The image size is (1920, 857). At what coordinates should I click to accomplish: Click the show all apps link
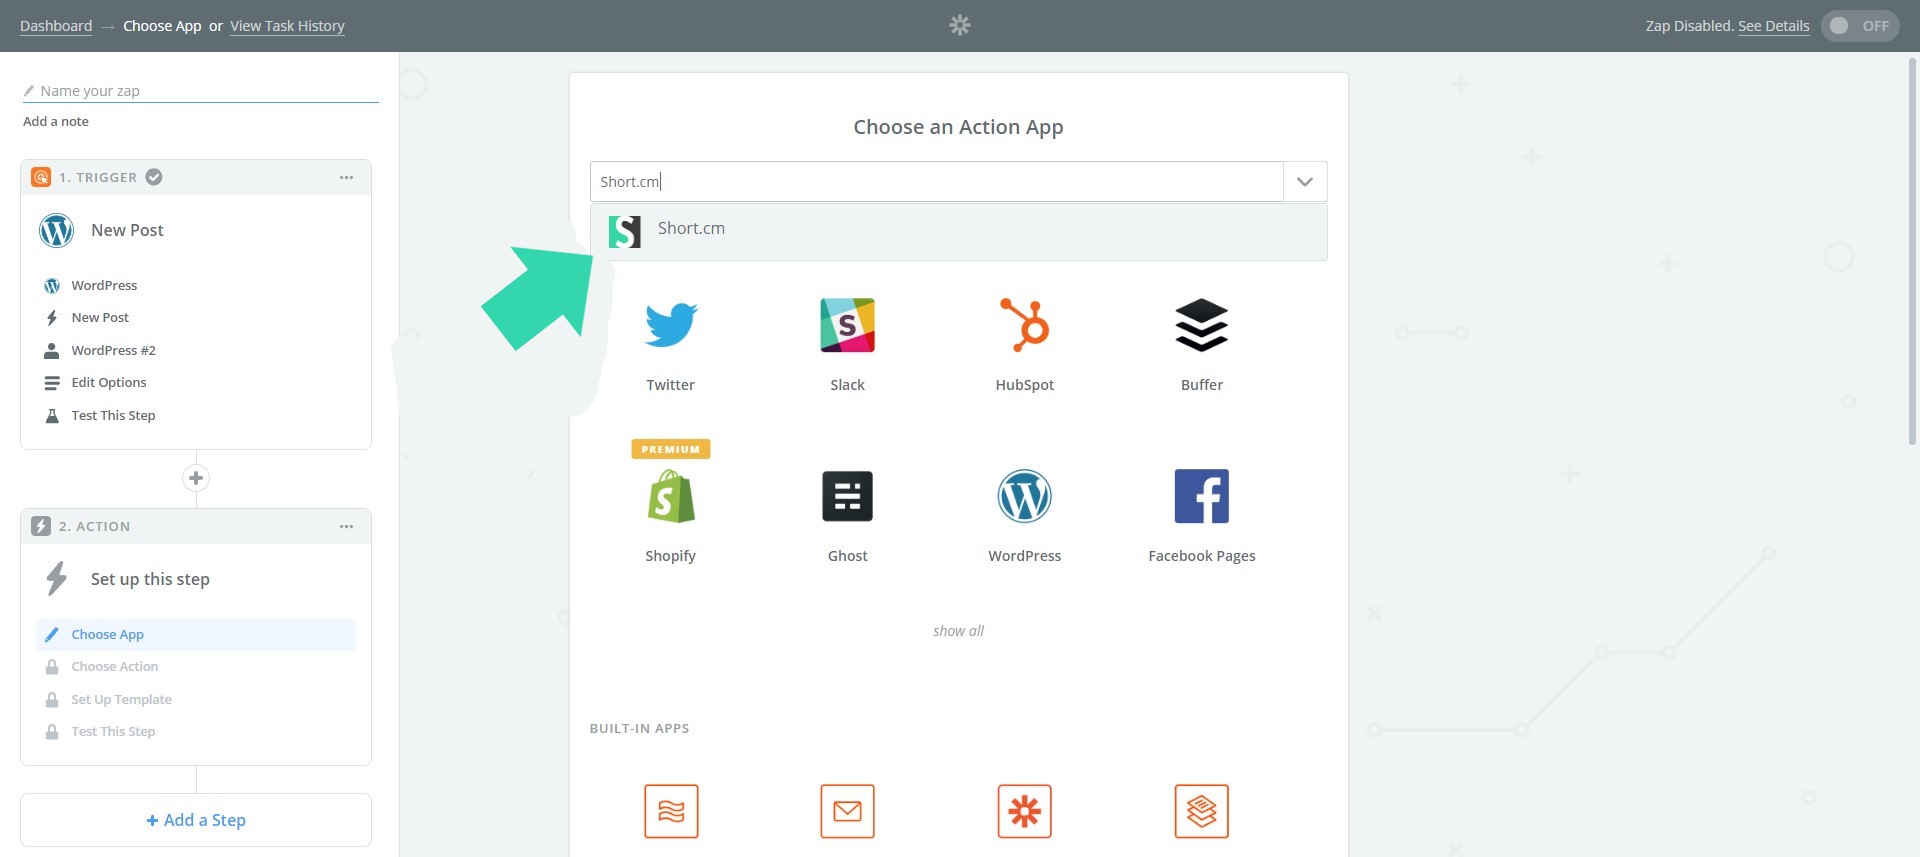click(958, 631)
